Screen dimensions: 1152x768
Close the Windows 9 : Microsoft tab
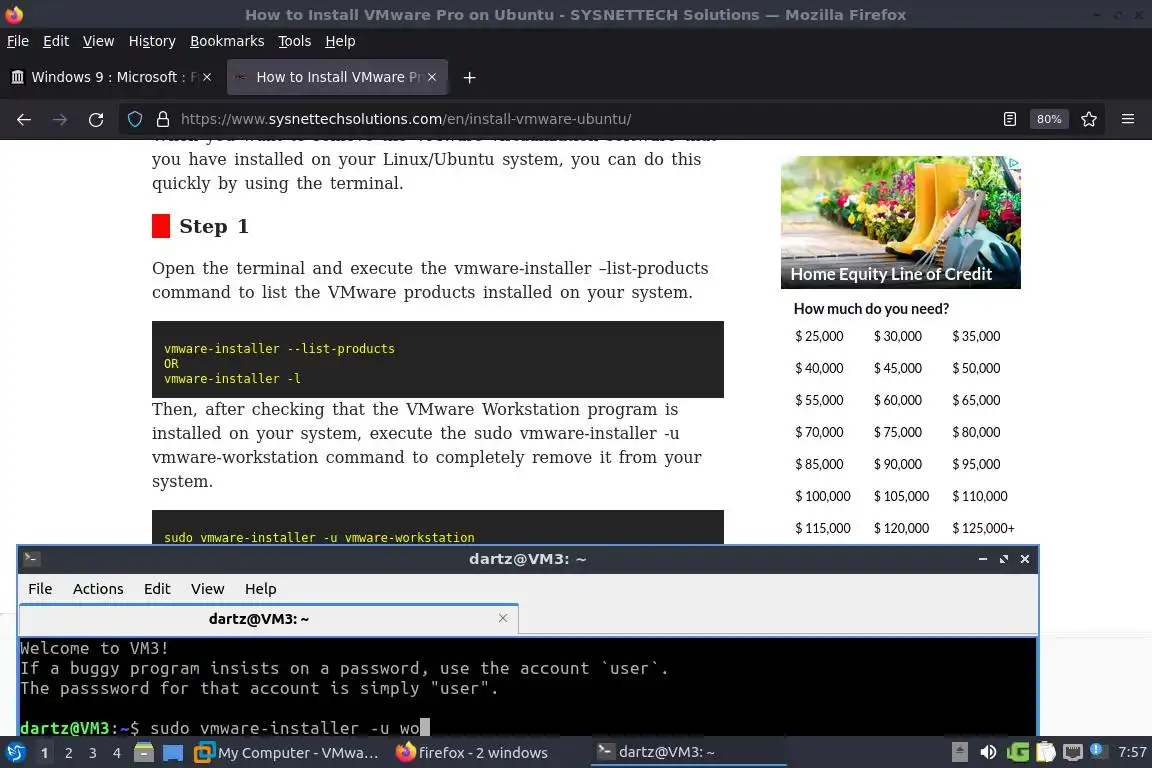point(207,77)
